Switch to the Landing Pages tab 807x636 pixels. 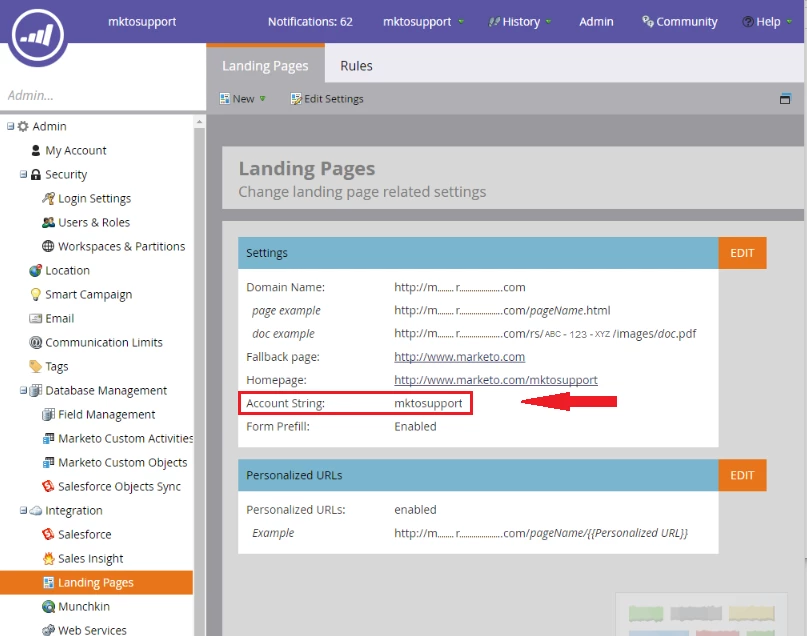(265, 65)
